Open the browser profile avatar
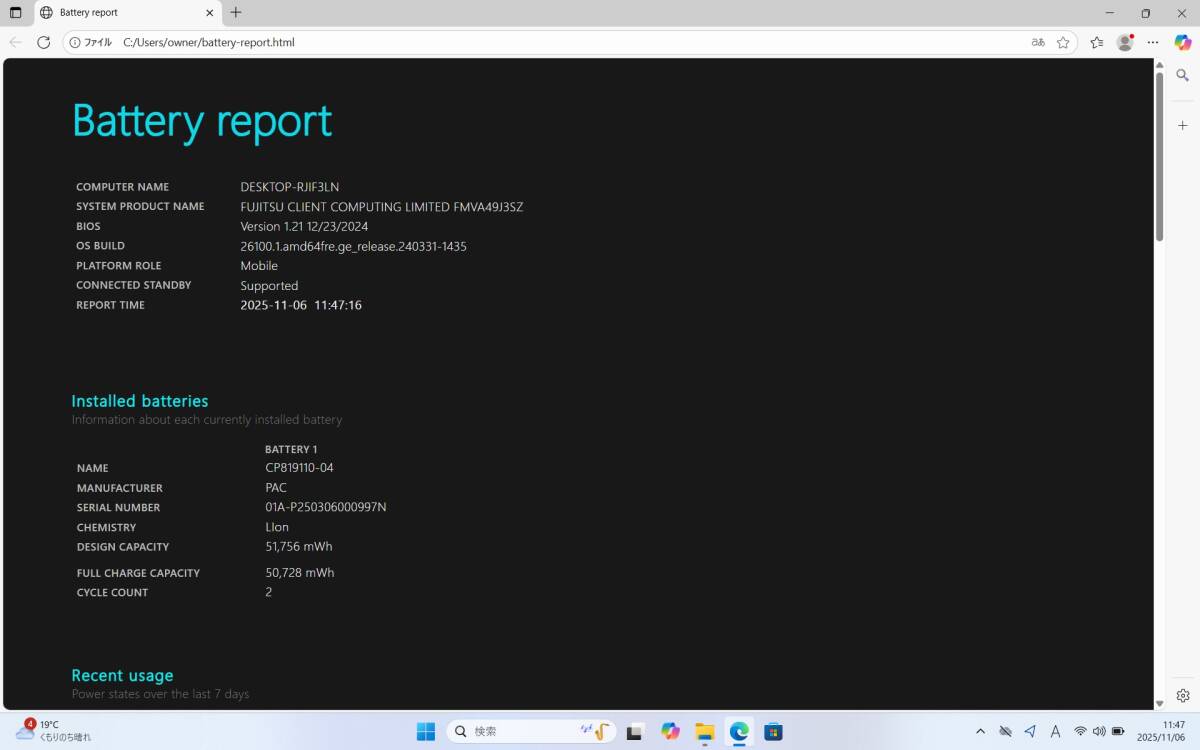This screenshot has height=750, width=1200. click(x=1125, y=42)
